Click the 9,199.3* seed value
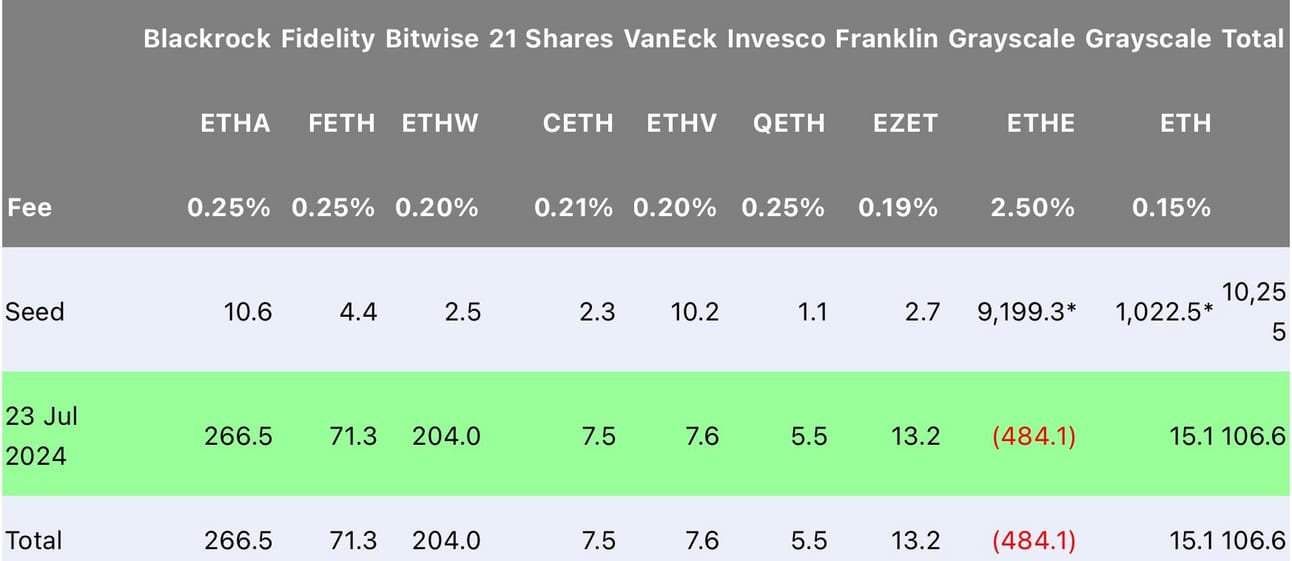The width and height of the screenshot is (1292, 561). click(1027, 312)
